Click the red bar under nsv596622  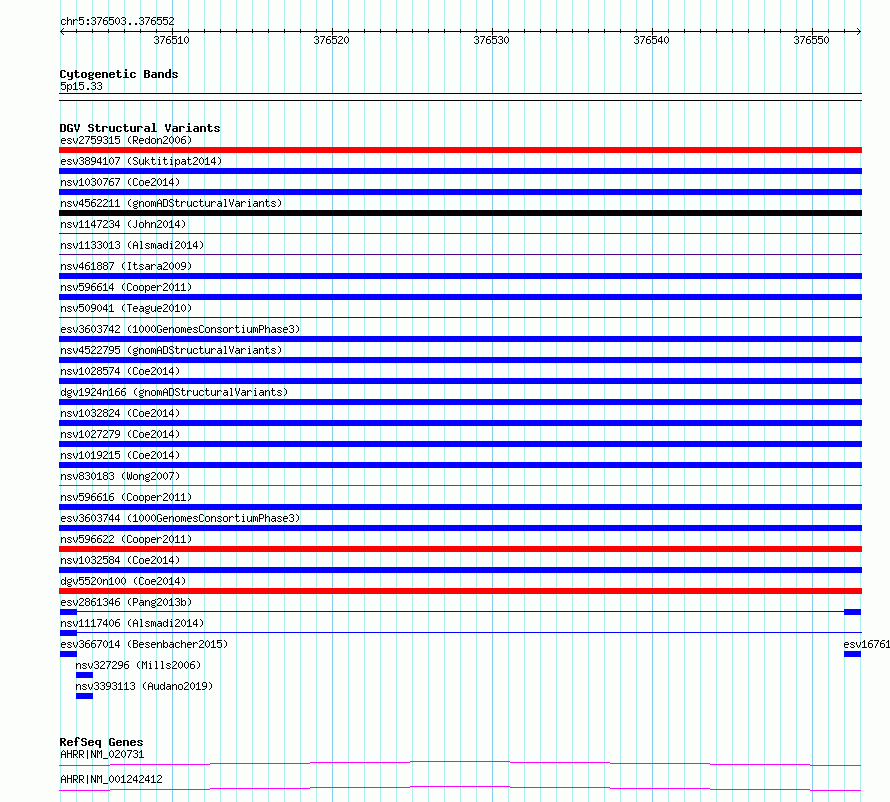pos(460,549)
